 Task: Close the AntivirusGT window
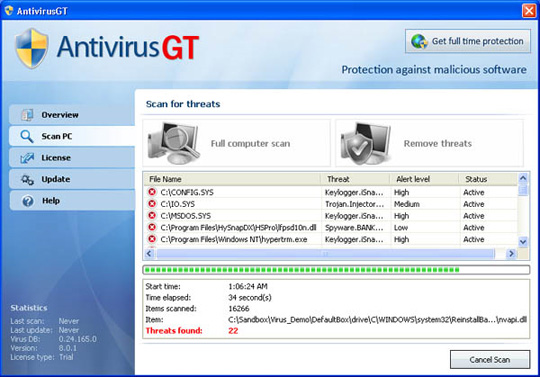pyautogui.click(x=529, y=11)
